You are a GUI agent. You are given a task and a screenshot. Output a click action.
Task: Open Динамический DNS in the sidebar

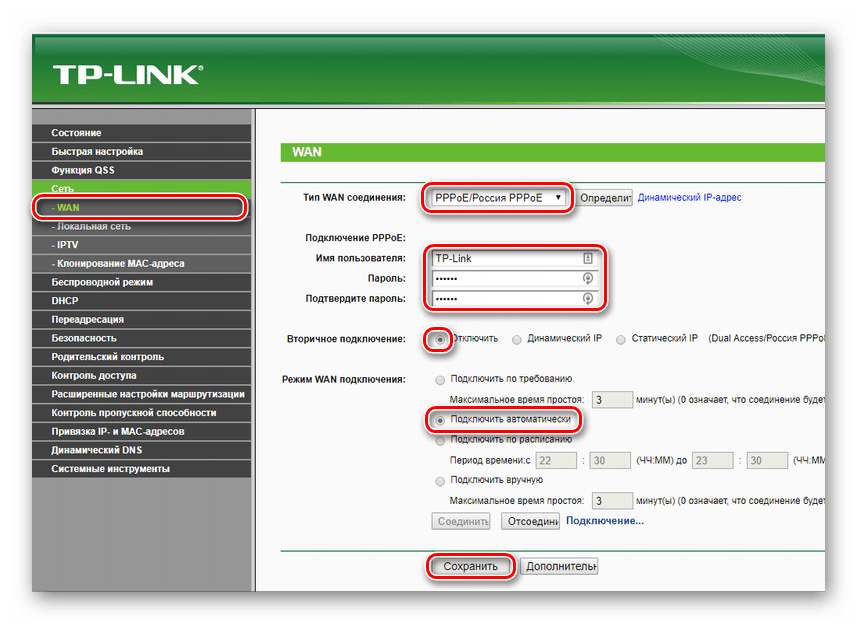click(142, 450)
